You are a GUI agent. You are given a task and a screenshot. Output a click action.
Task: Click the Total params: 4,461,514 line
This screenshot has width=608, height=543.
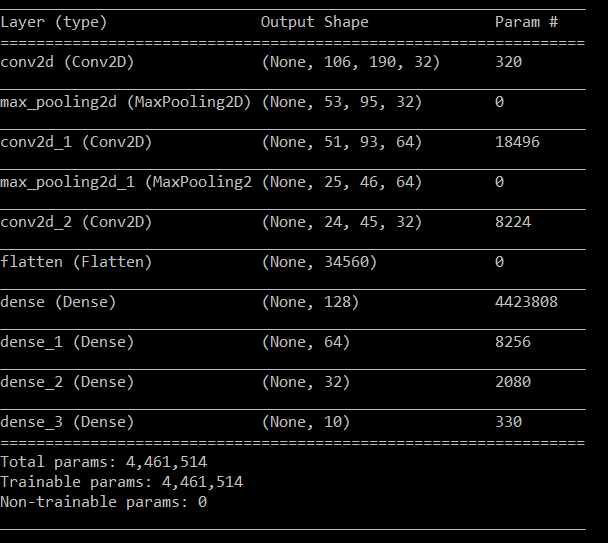click(x=104, y=462)
